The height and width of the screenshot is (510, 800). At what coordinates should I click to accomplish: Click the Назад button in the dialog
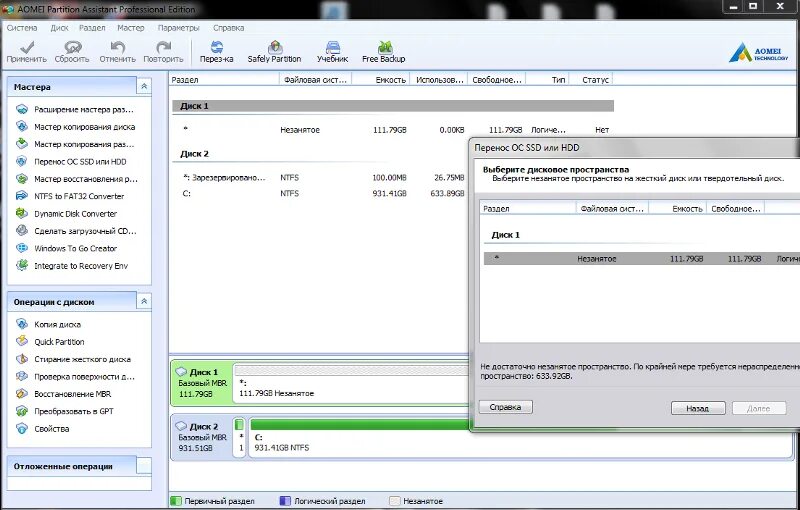(x=698, y=408)
